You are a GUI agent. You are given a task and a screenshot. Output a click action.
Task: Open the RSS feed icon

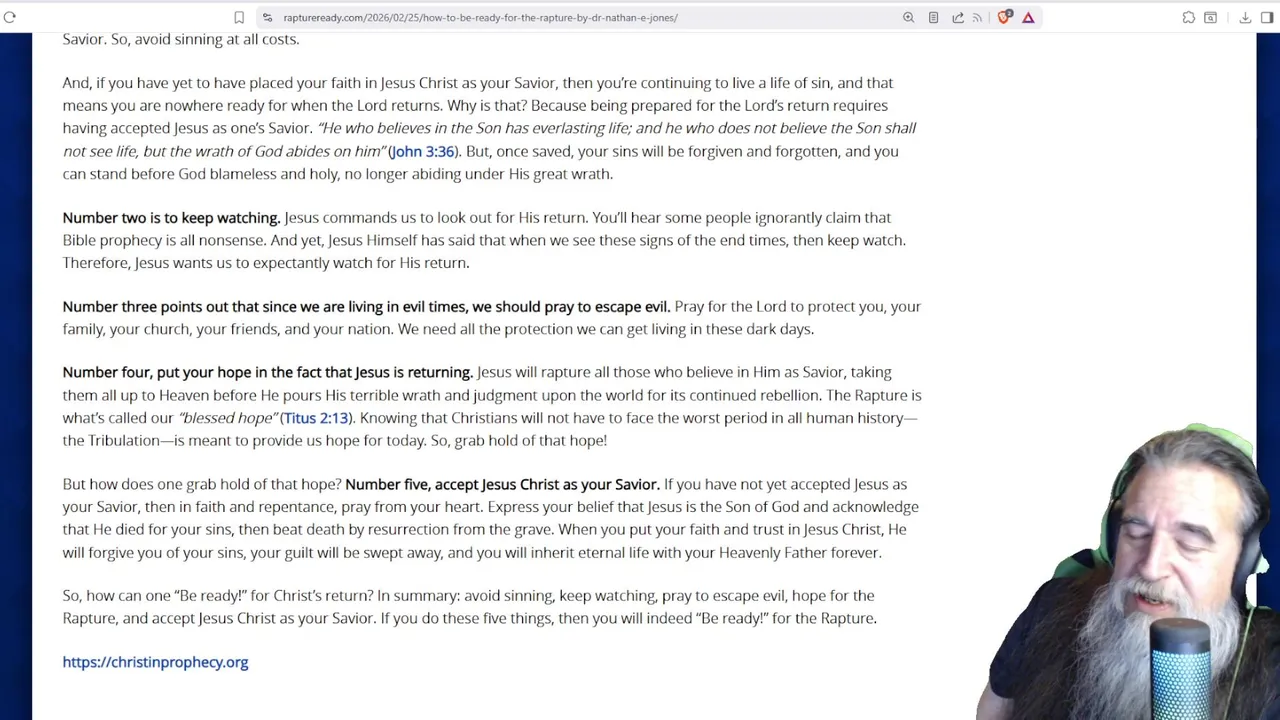click(977, 17)
